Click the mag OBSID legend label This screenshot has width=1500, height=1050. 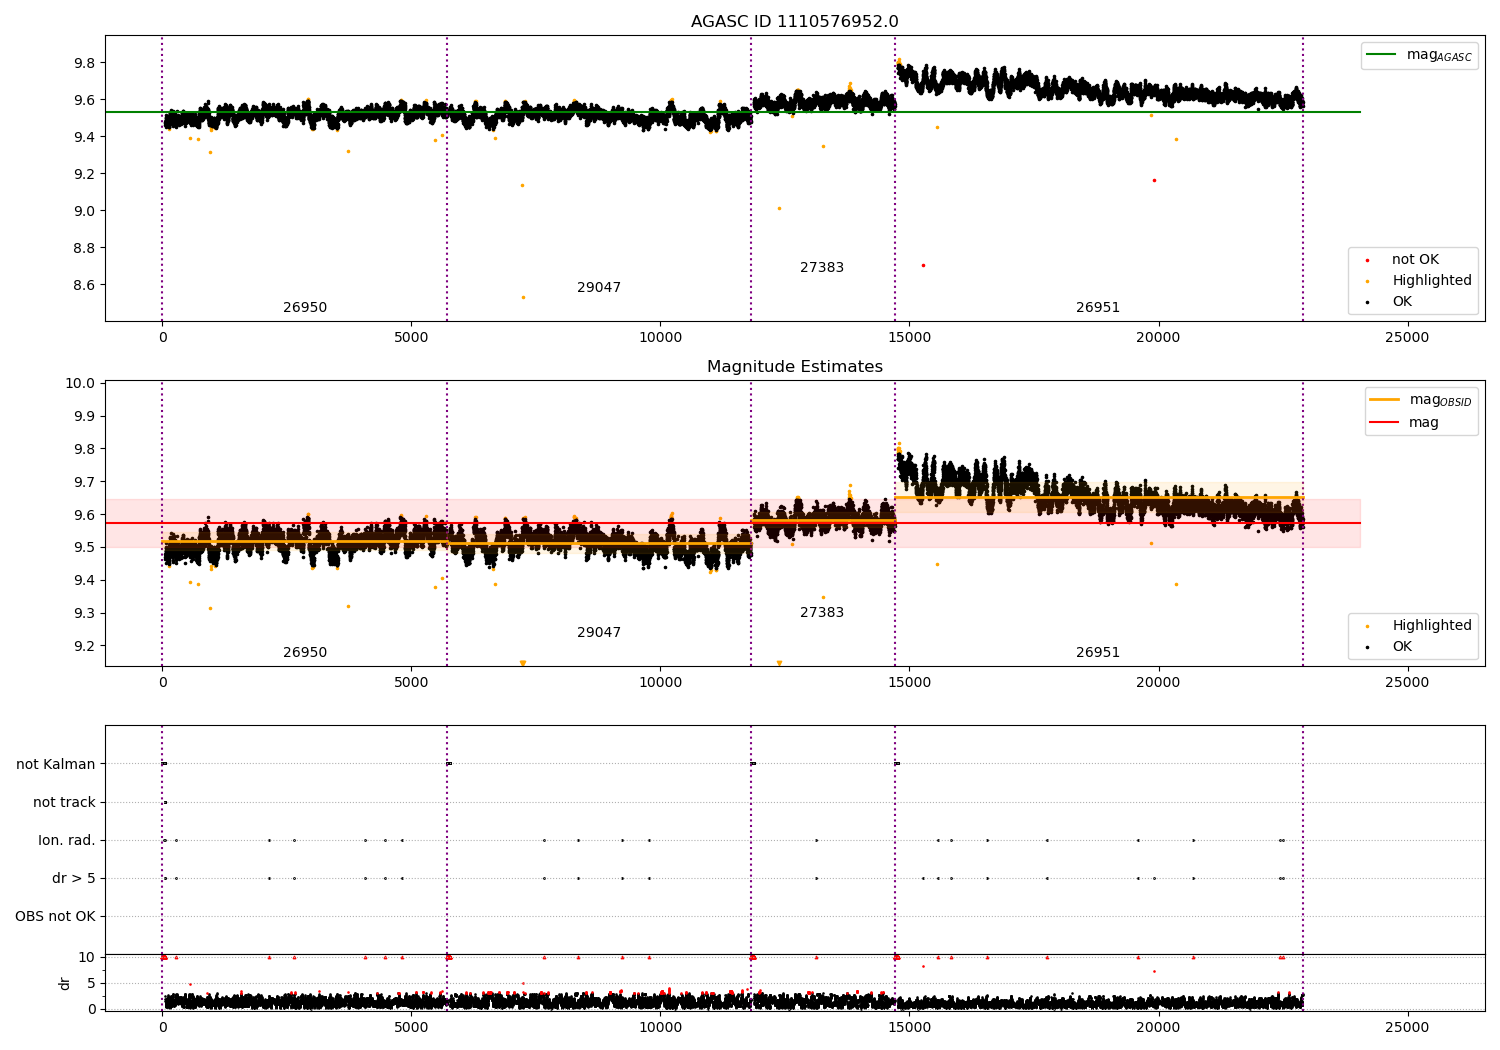1441,401
